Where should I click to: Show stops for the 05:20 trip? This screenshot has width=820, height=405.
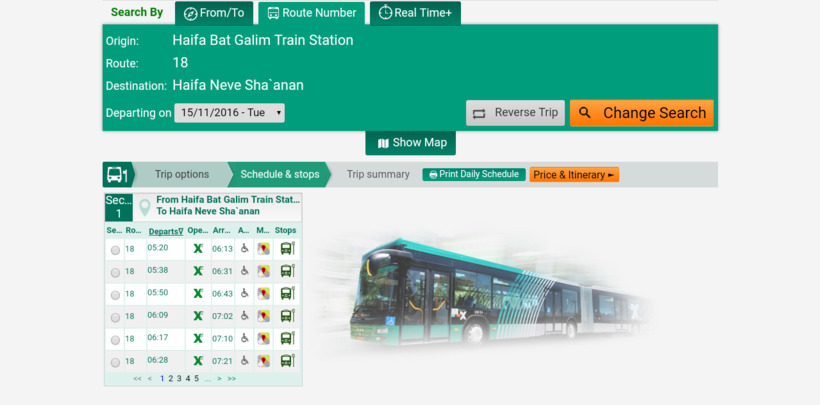click(288, 249)
